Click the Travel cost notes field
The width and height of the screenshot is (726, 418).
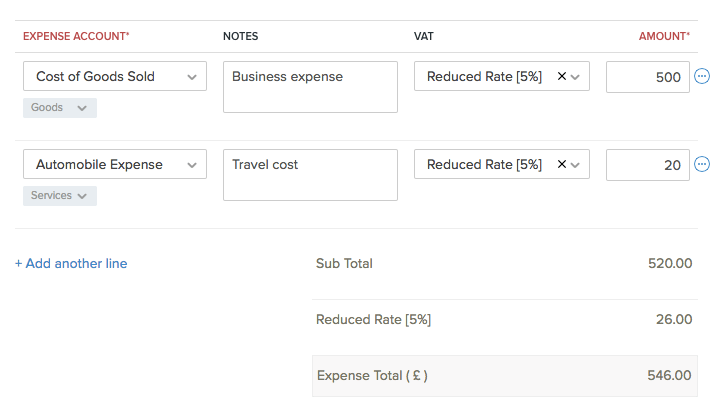point(310,175)
